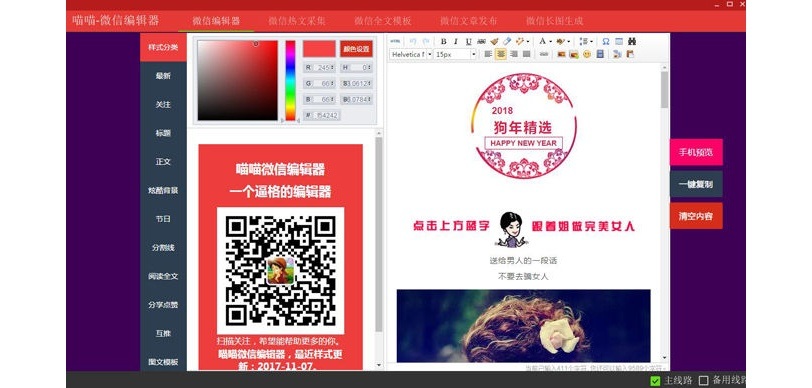Apply underline with the U icon
Screen dimensions: 812x388
468,41
